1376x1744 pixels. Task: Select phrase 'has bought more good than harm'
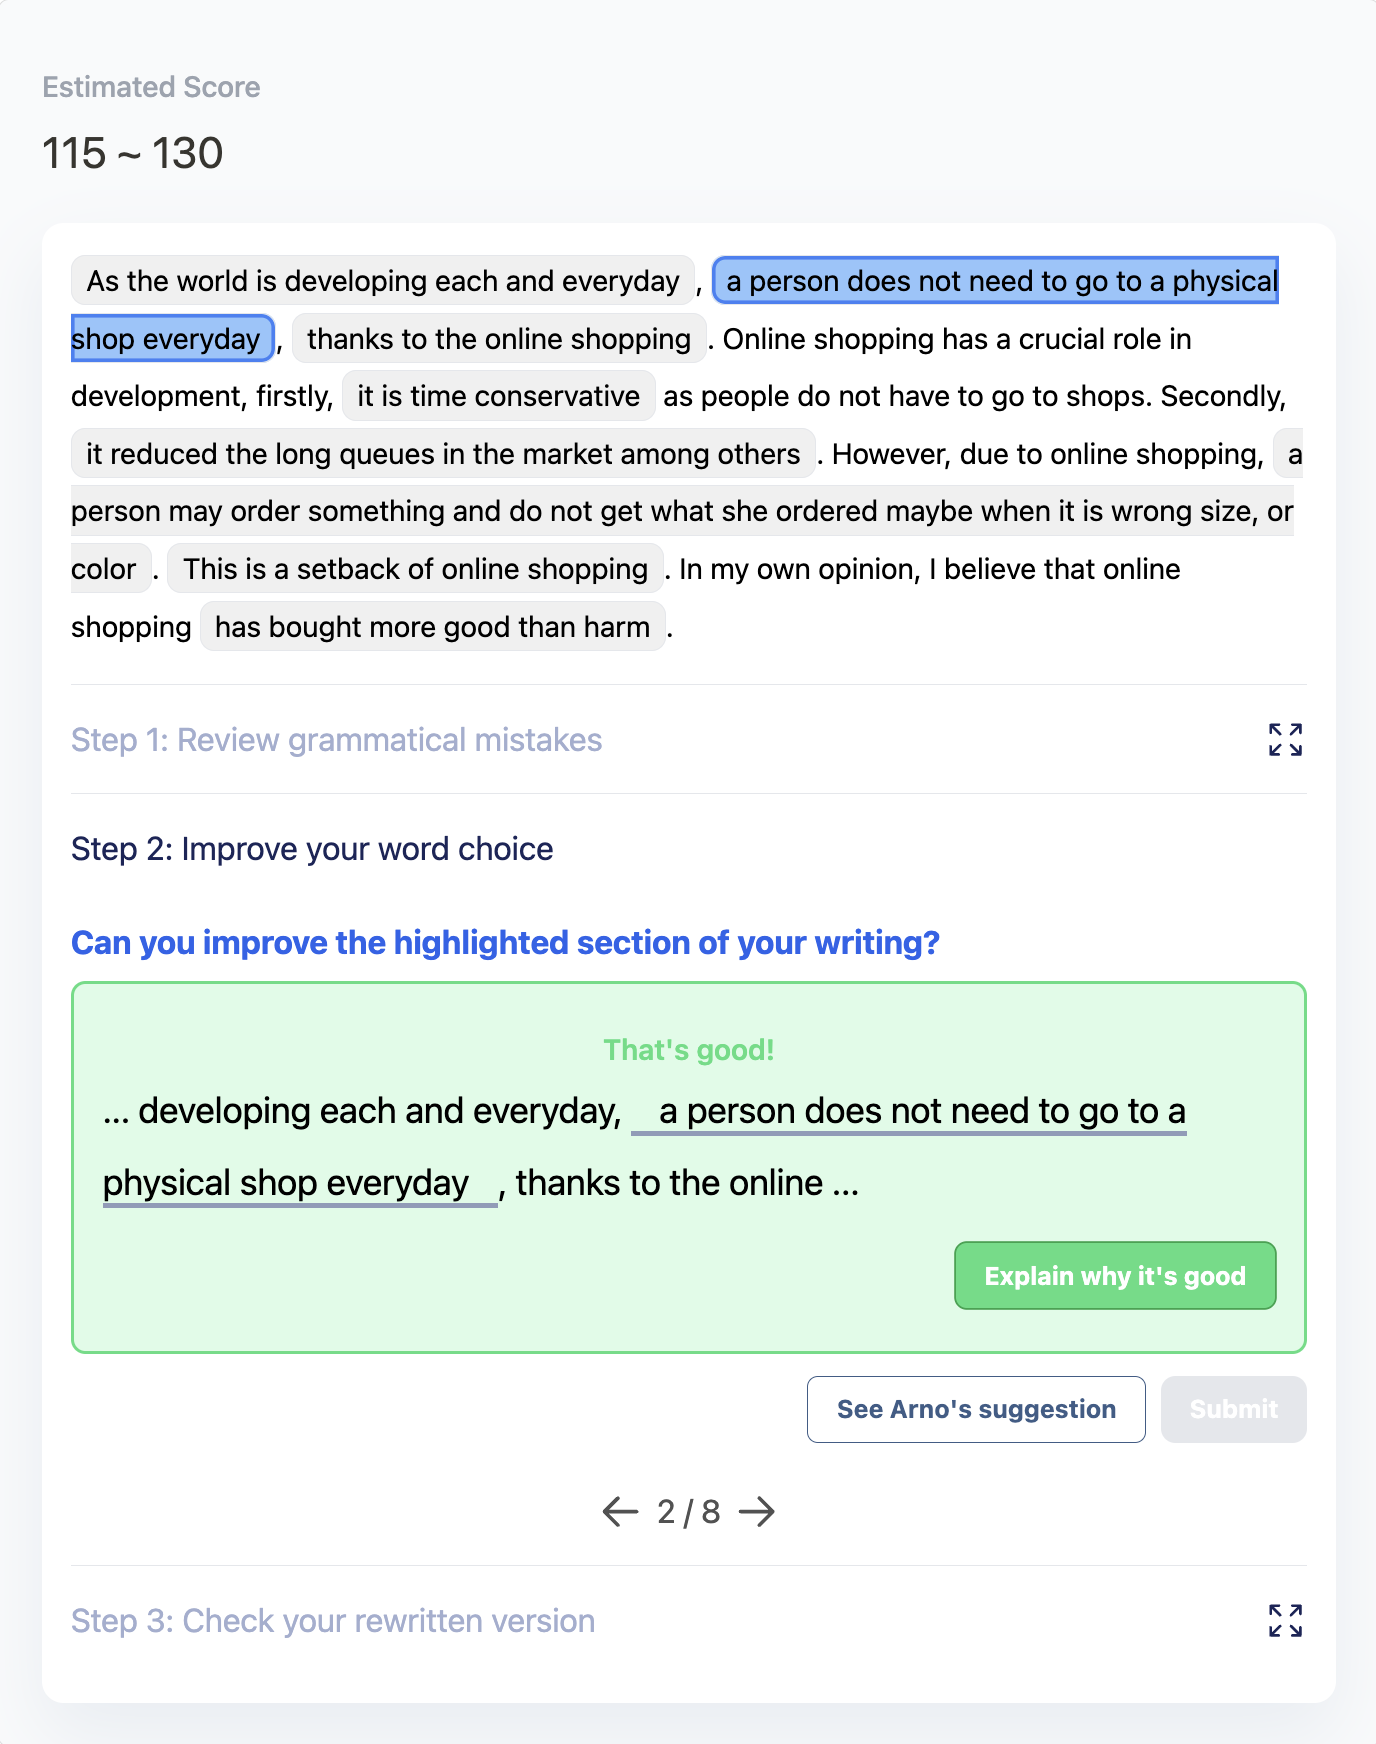click(432, 627)
